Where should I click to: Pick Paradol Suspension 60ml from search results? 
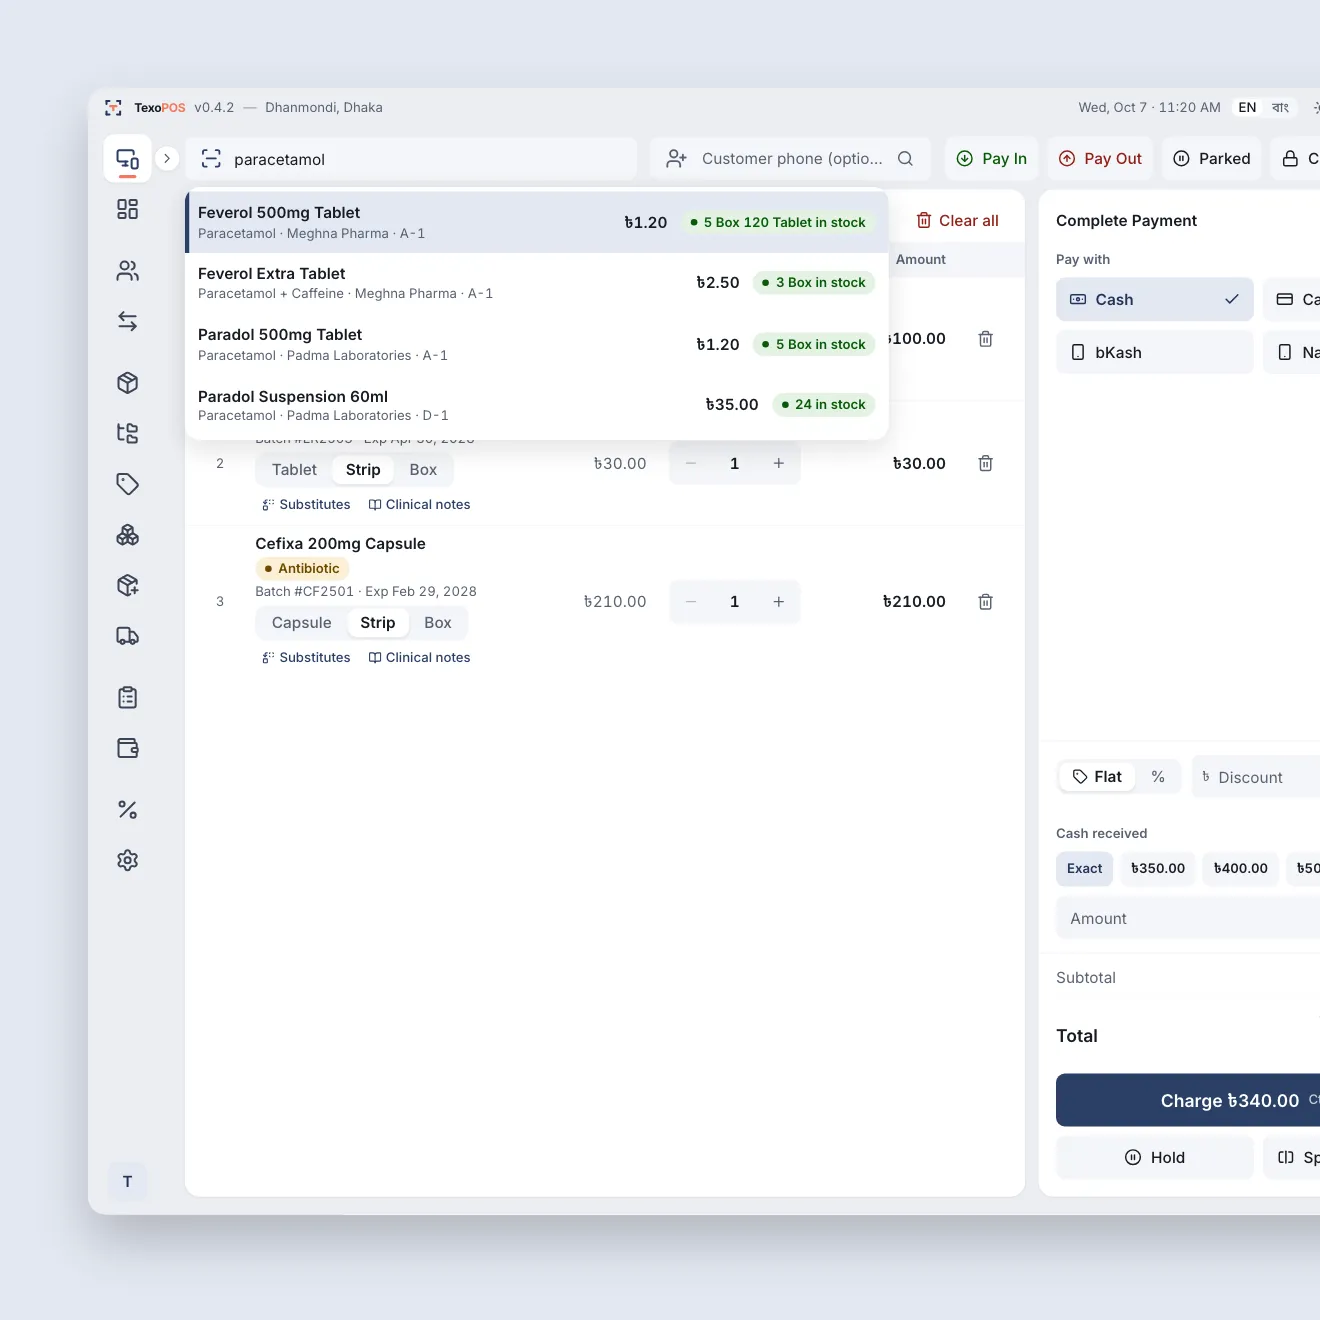(537, 405)
